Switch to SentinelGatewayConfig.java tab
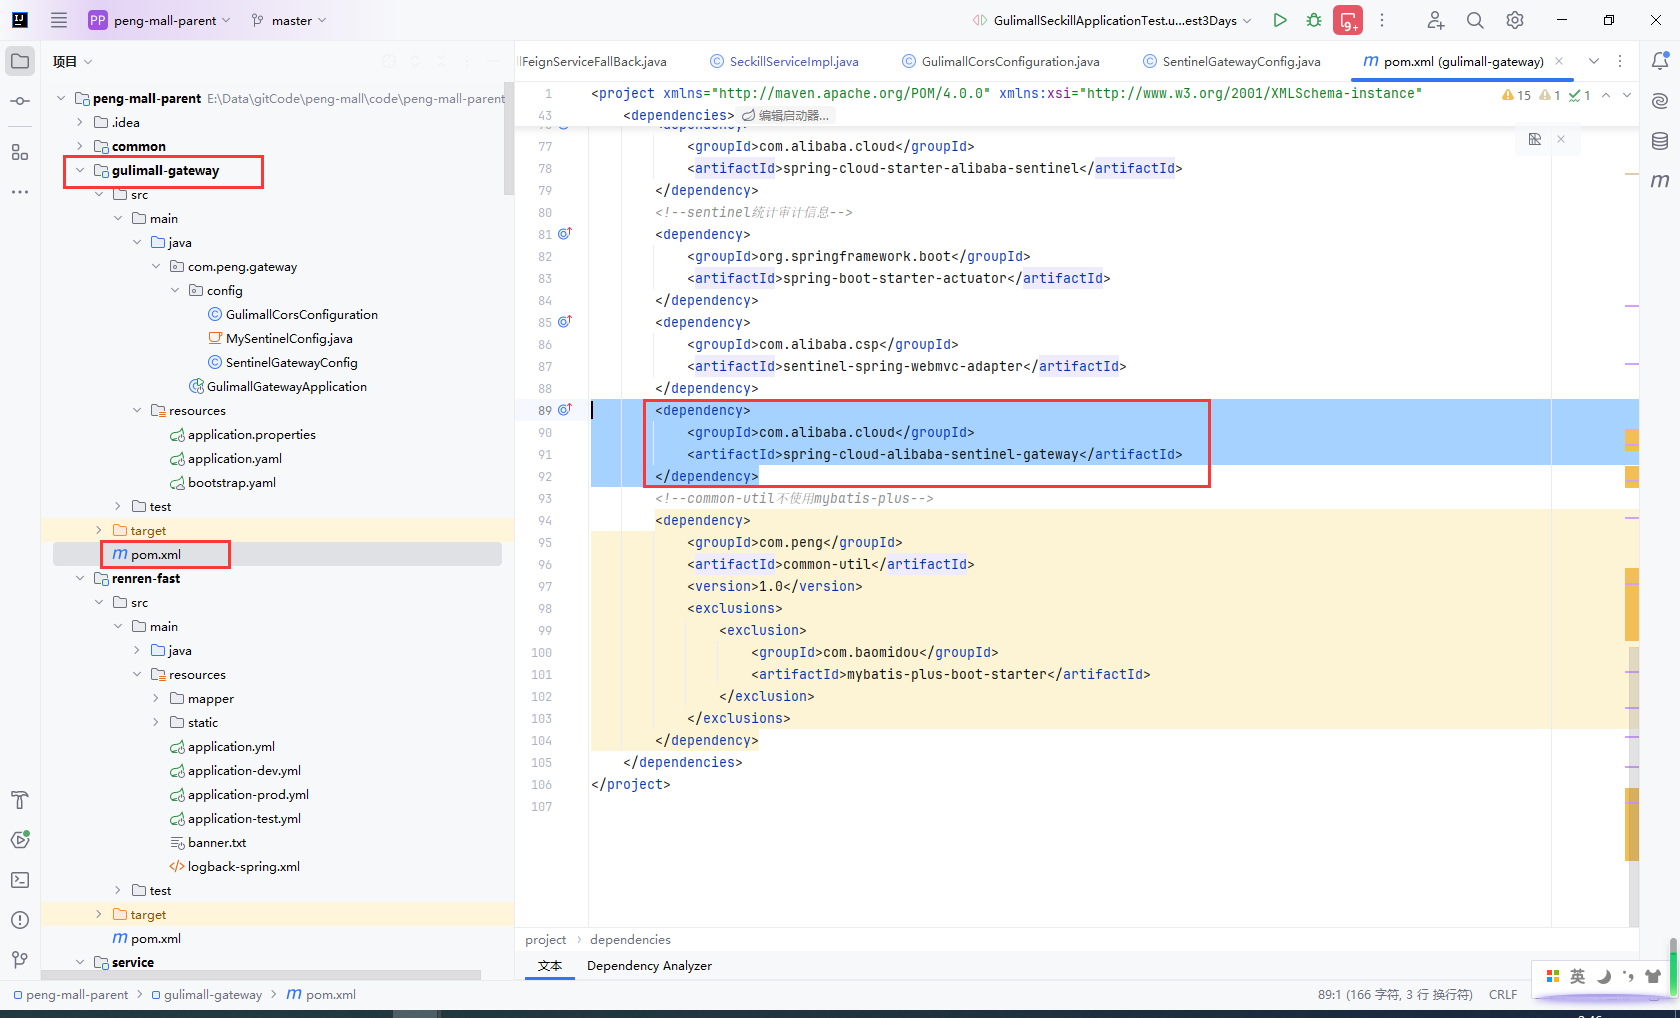The height and width of the screenshot is (1018, 1680). coord(1231,61)
